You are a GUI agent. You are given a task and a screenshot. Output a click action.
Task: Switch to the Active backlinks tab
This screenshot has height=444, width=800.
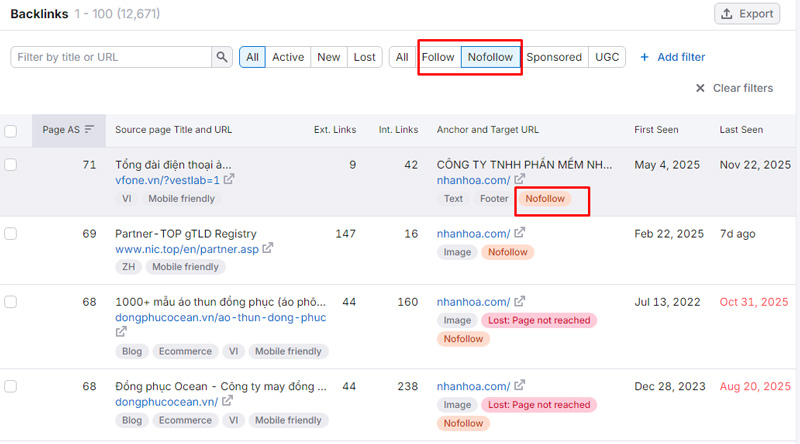tap(287, 57)
